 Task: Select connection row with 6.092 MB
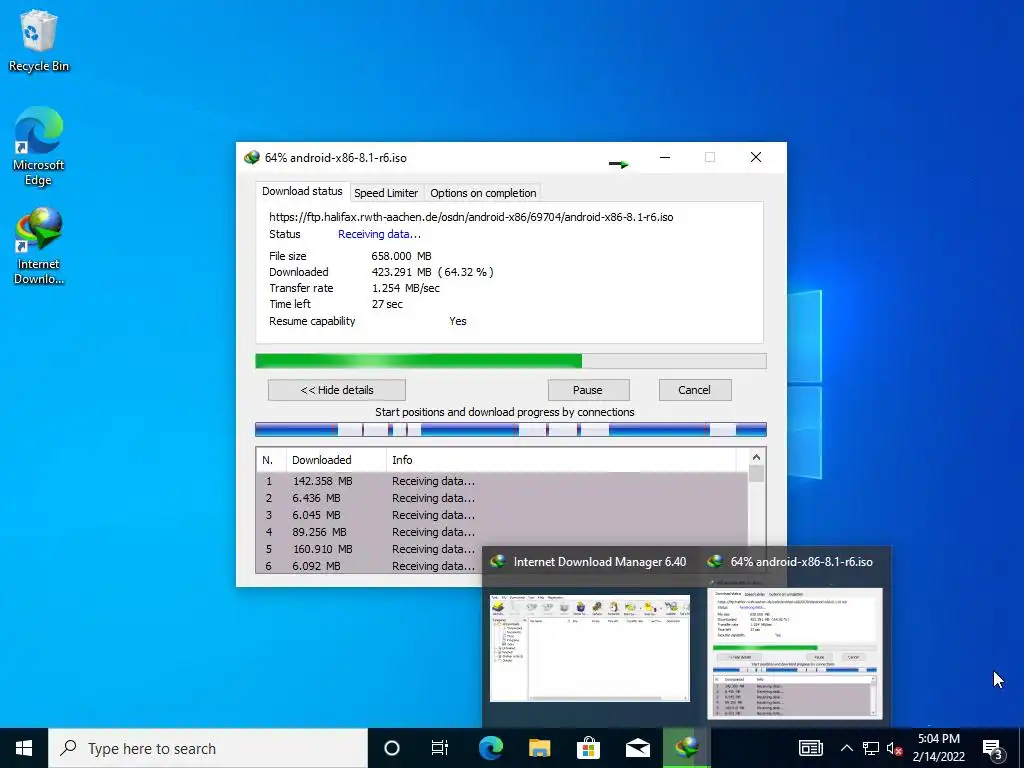[x=370, y=566]
